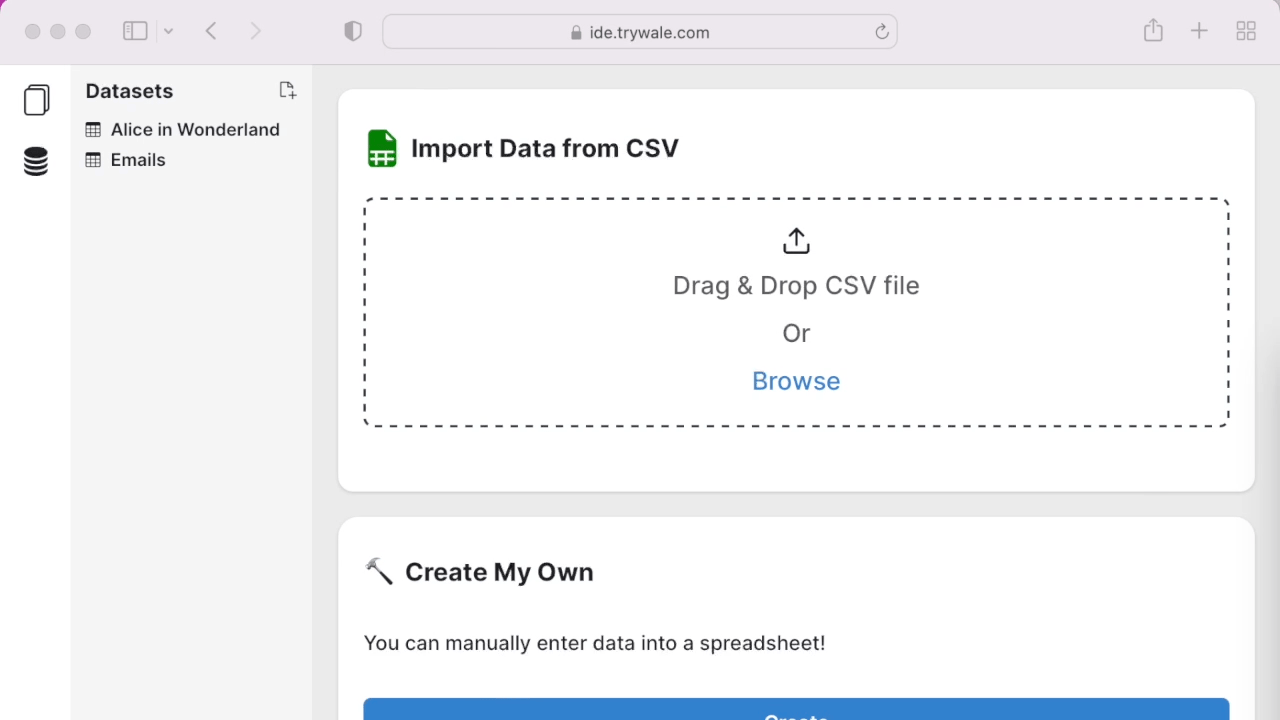Create a new dataset with the file-plus icon

coord(288,90)
